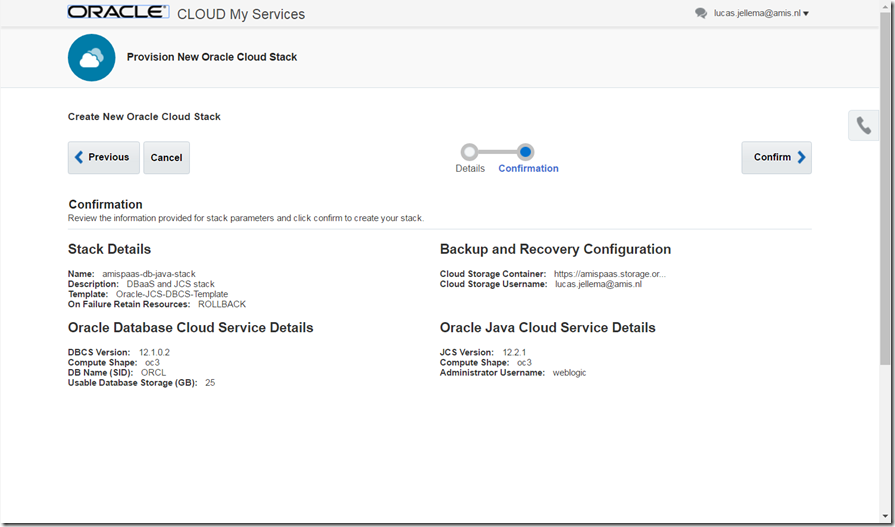Image resolution: width=895 pixels, height=527 pixels.
Task: Click the blue cloud stack icon
Action: tap(92, 58)
